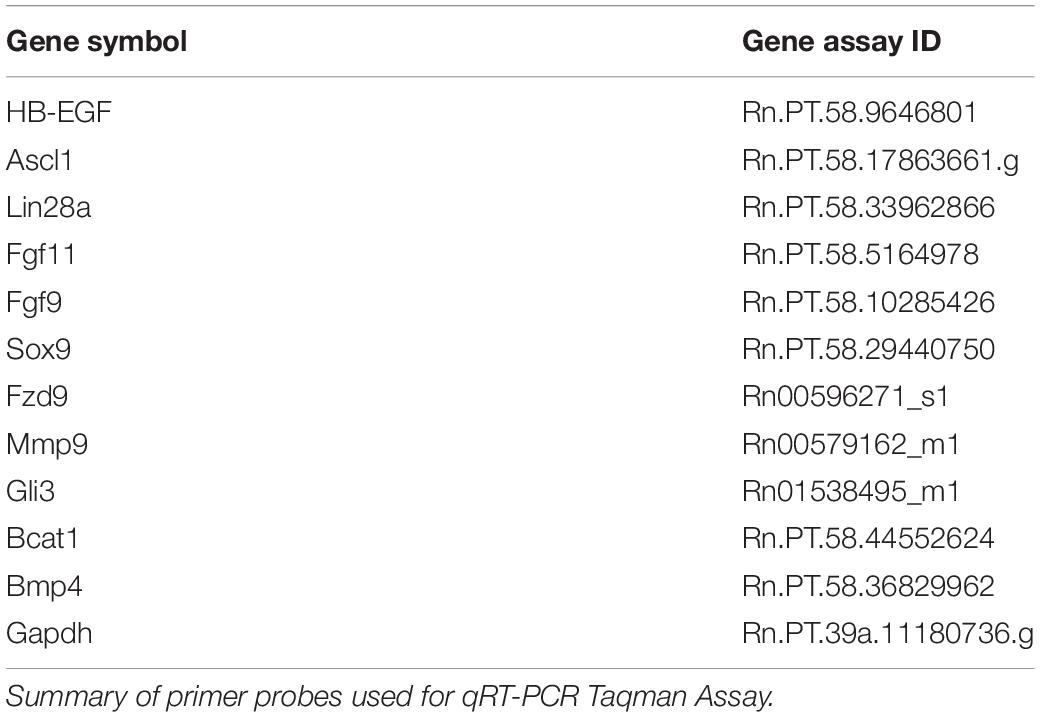Click assay ID Rn.PT.58.17863661.g
Viewport: 1040px width, 717px height.
(x=881, y=161)
